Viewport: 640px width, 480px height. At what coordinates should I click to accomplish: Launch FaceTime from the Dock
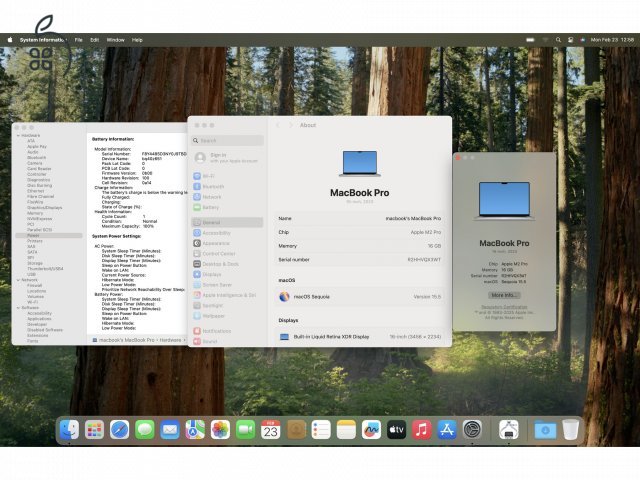click(245, 430)
